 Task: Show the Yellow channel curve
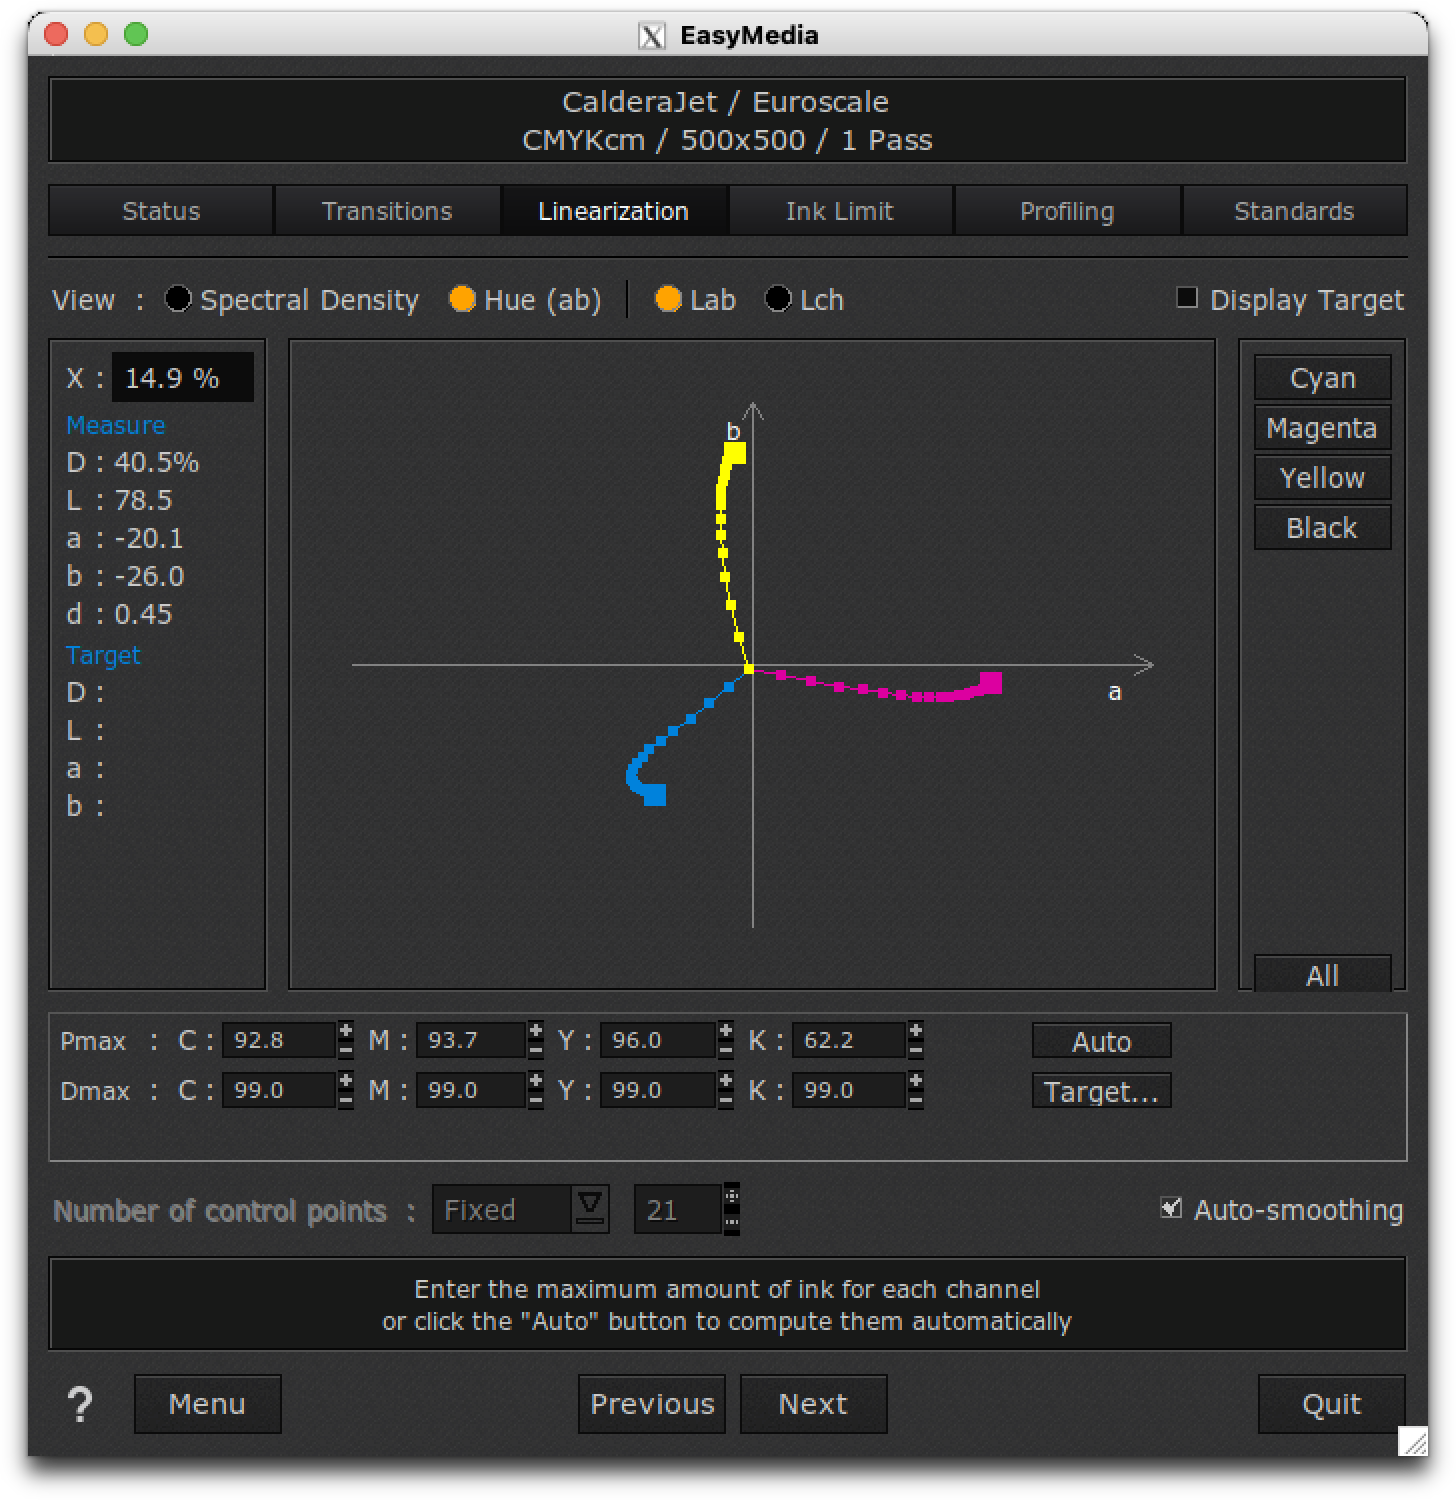pos(1322,478)
